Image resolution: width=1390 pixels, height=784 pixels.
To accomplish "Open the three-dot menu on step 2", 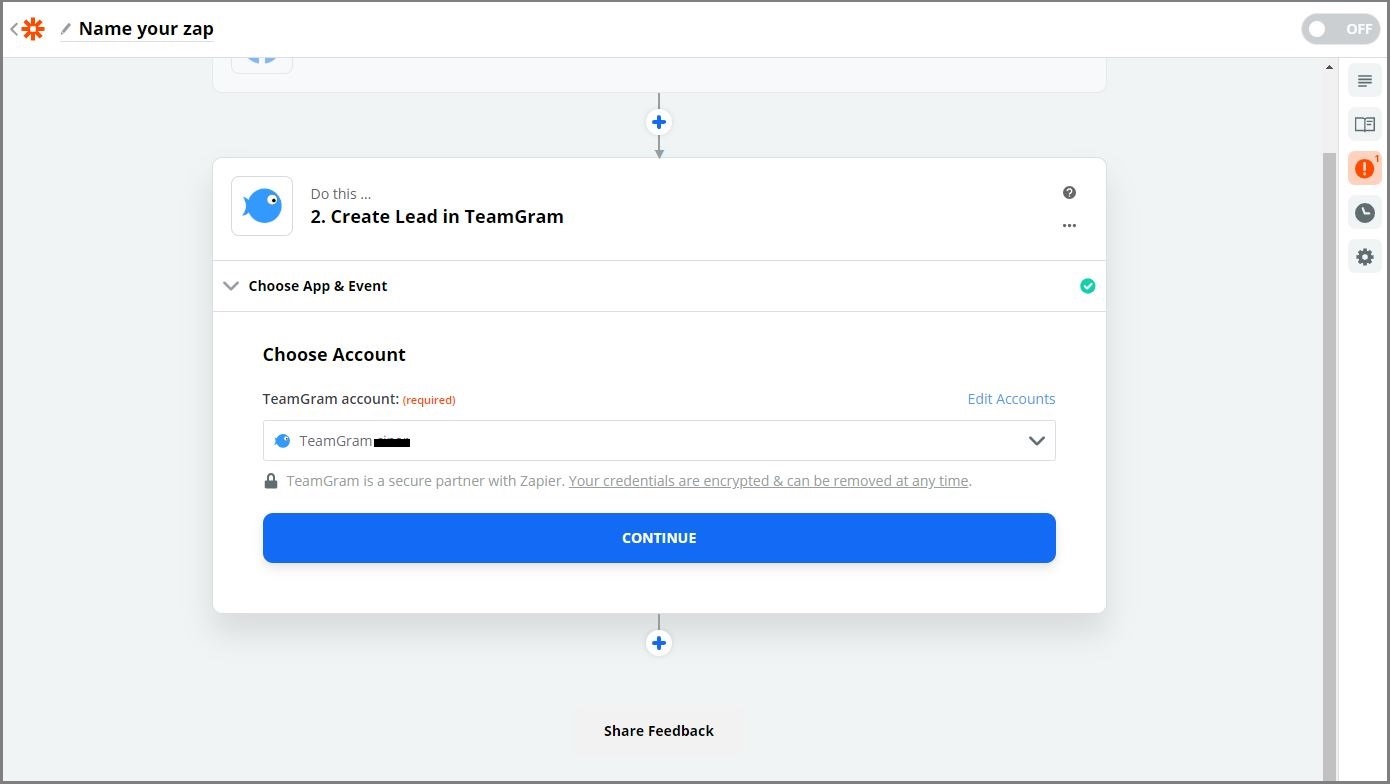I will click(1069, 226).
